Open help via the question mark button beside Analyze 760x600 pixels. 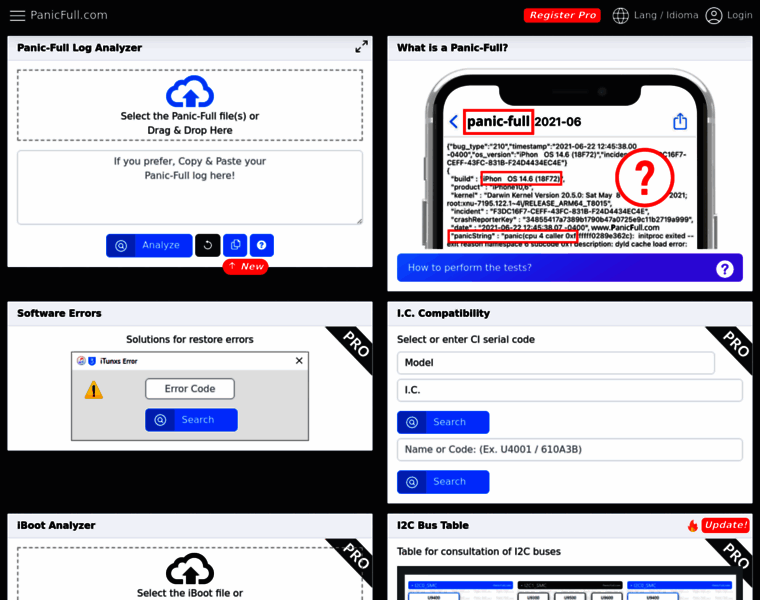pyautogui.click(x=261, y=245)
